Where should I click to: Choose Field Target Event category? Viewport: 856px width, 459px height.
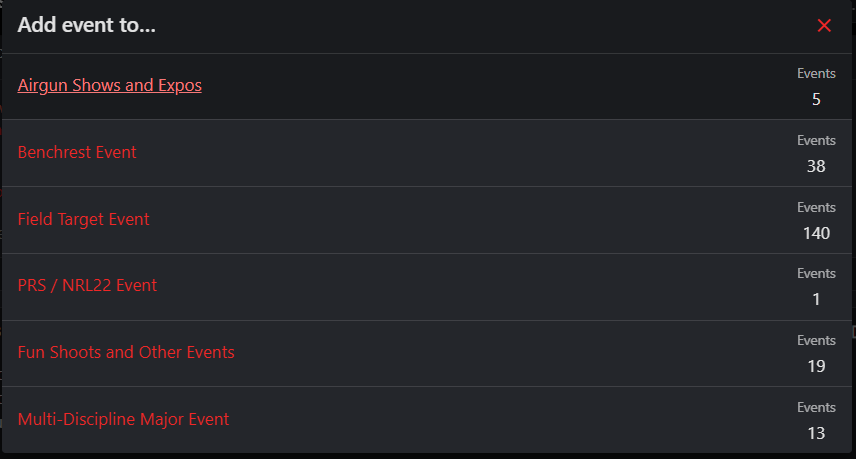(83, 219)
